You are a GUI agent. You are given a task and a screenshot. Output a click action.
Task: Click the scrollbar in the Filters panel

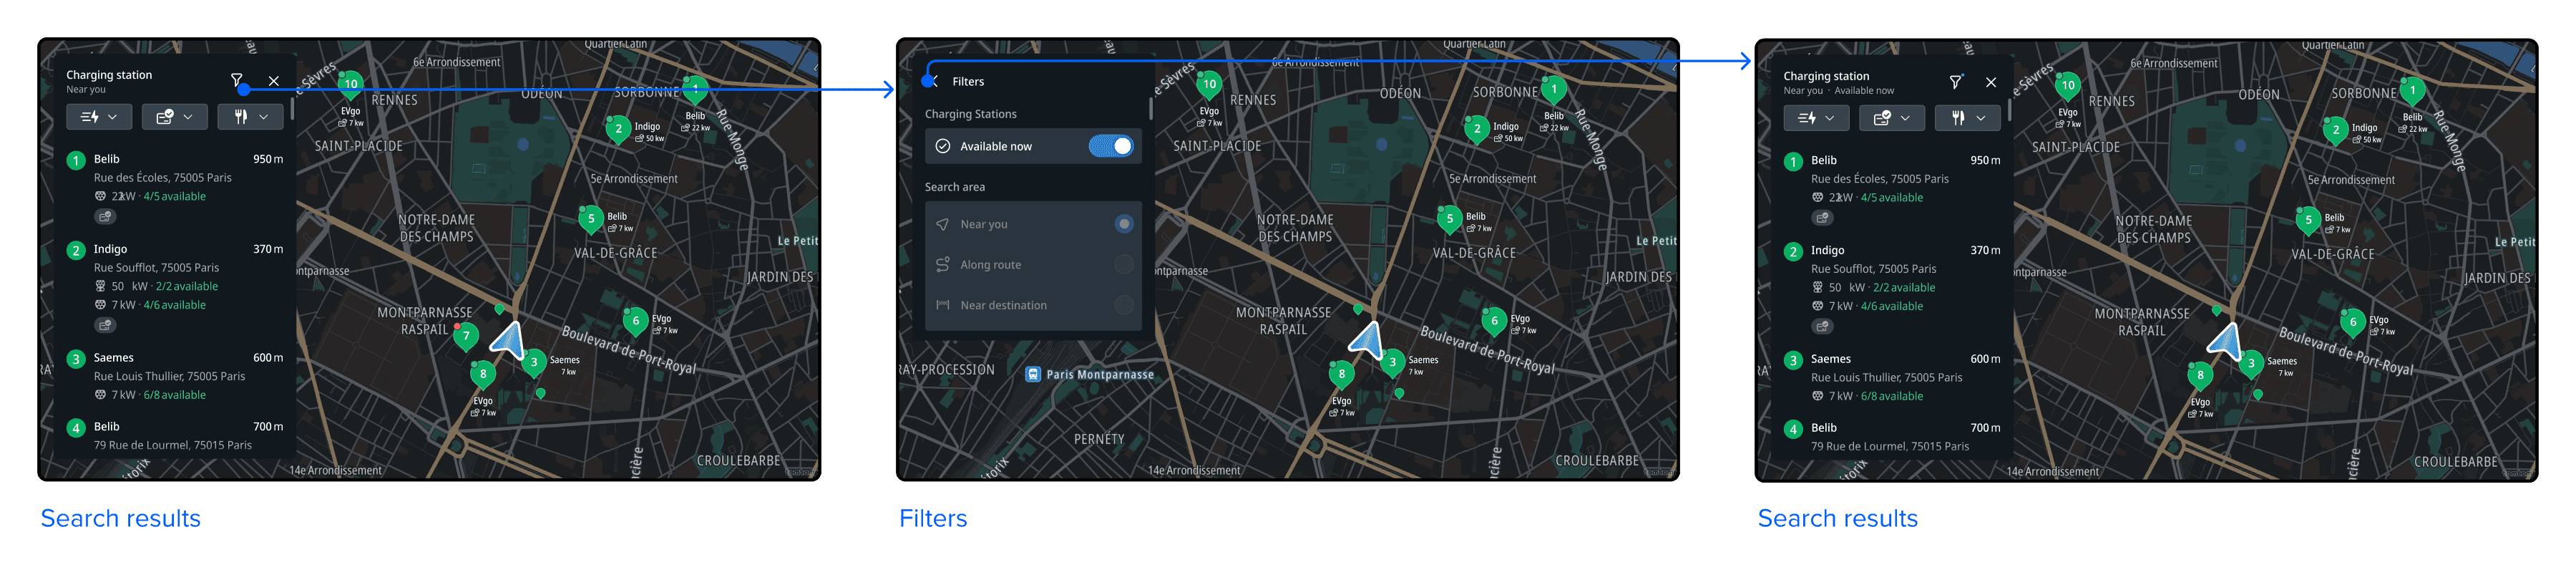pyautogui.click(x=1150, y=108)
